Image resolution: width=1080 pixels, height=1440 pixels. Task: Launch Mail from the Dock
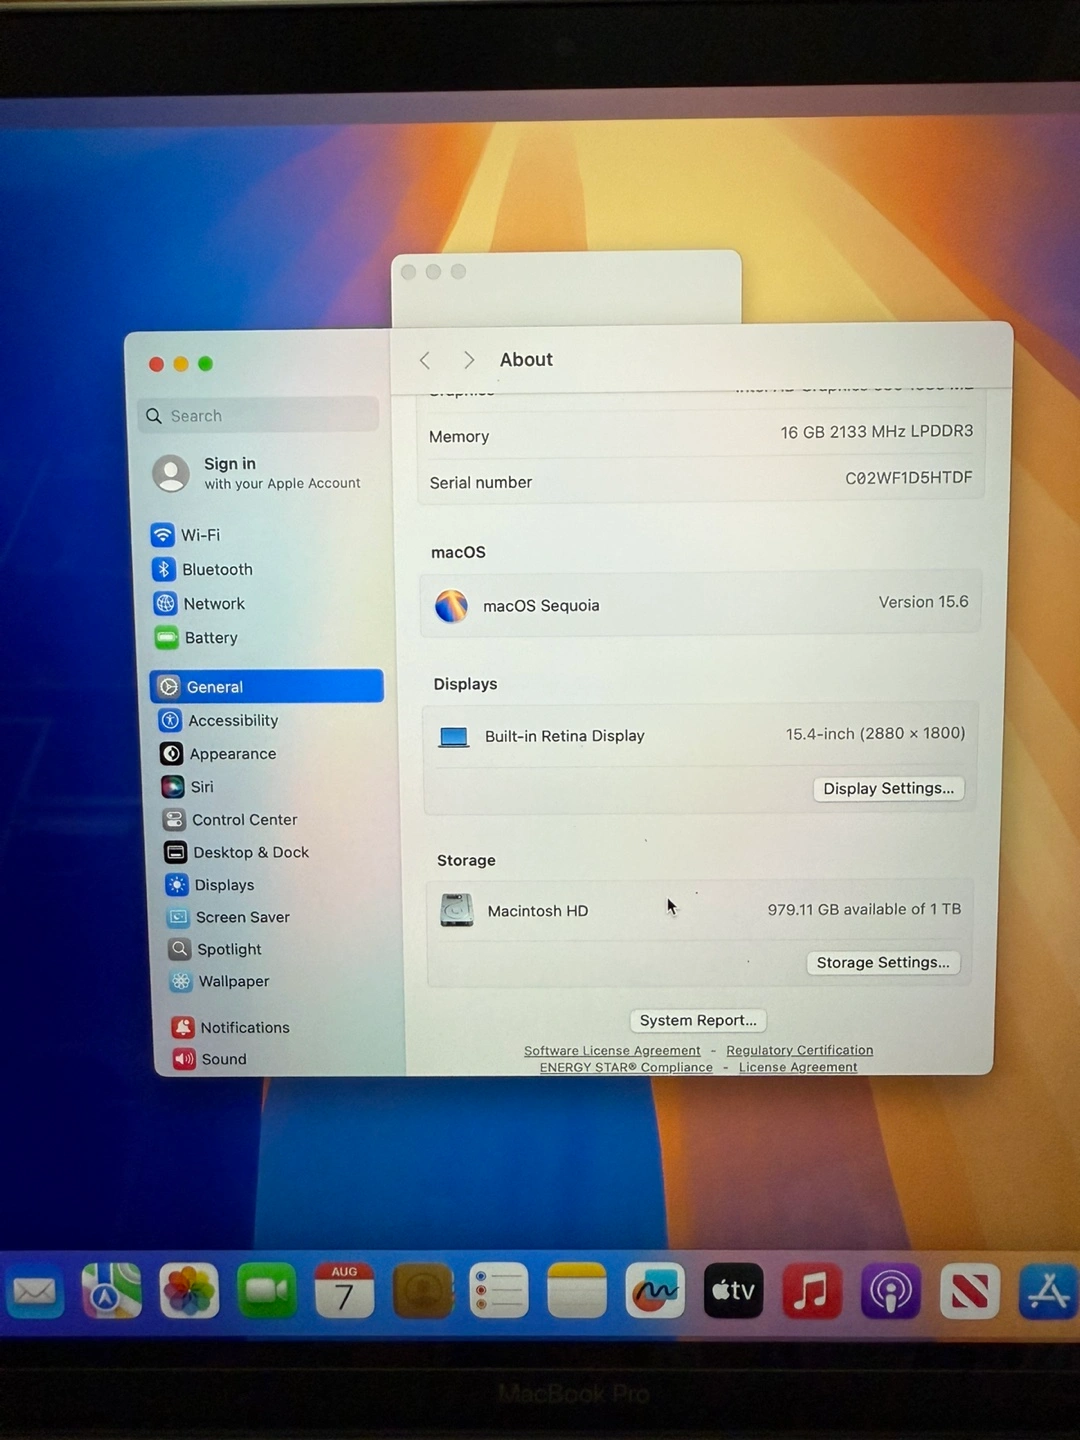(x=34, y=1291)
